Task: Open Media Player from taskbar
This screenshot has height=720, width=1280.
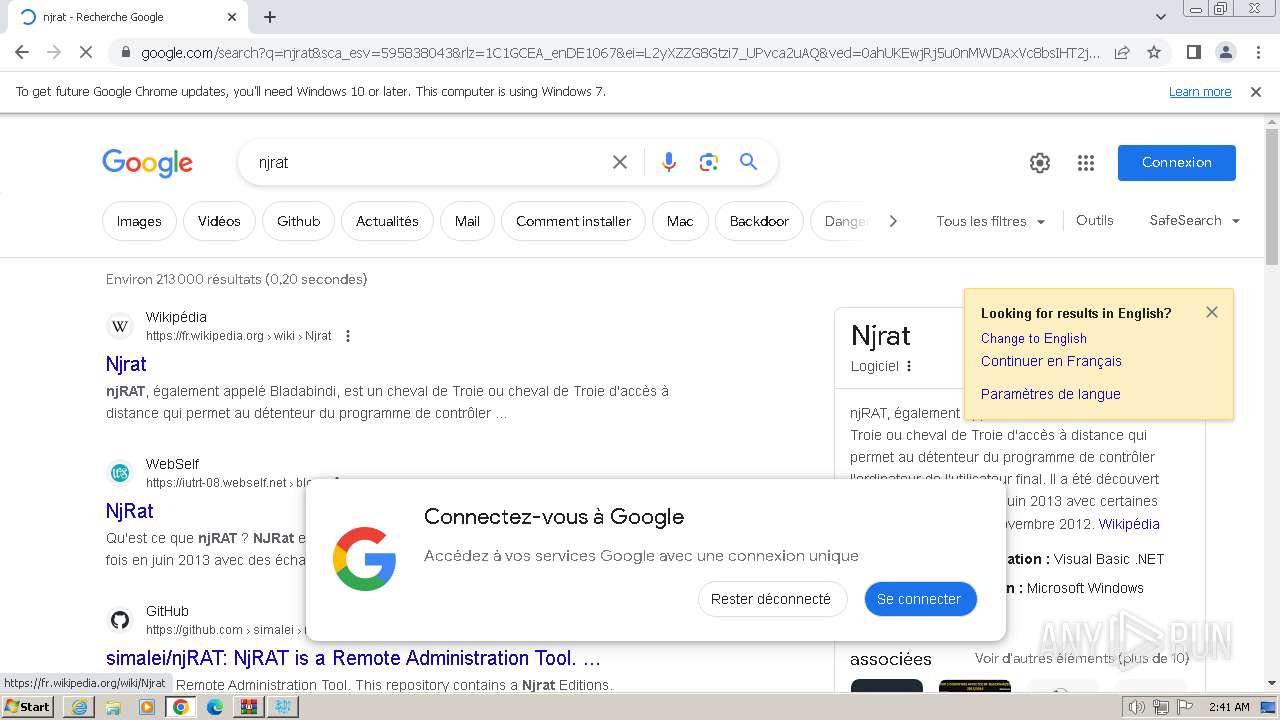Action: (x=147, y=707)
